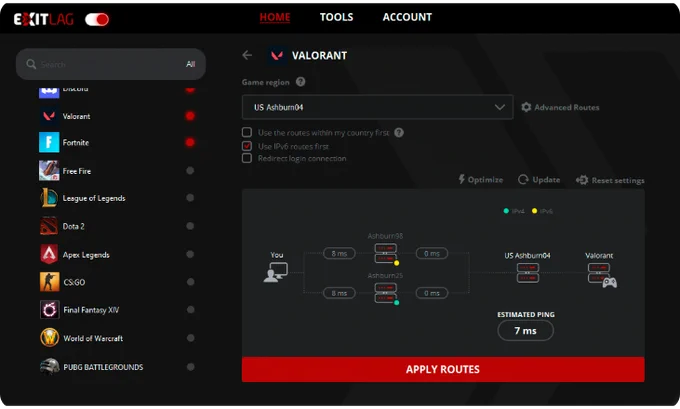Select the League of Legends row label
This screenshot has height=409, width=680.
tap(94, 198)
